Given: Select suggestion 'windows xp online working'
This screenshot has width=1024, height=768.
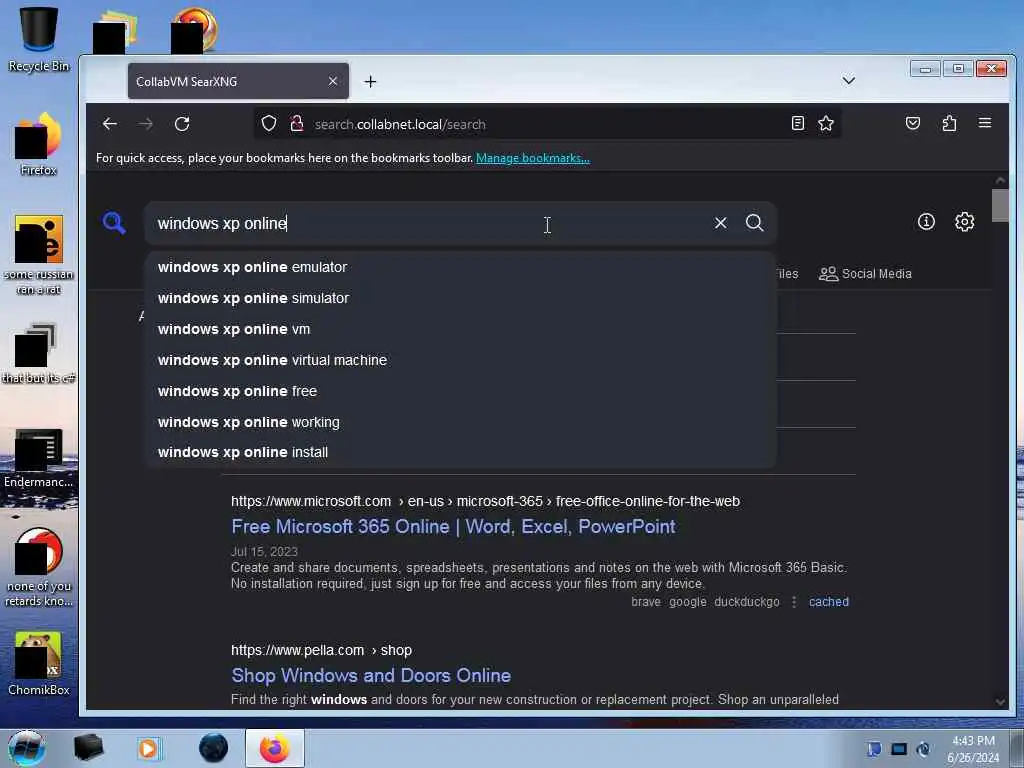Looking at the screenshot, I should (460, 422).
